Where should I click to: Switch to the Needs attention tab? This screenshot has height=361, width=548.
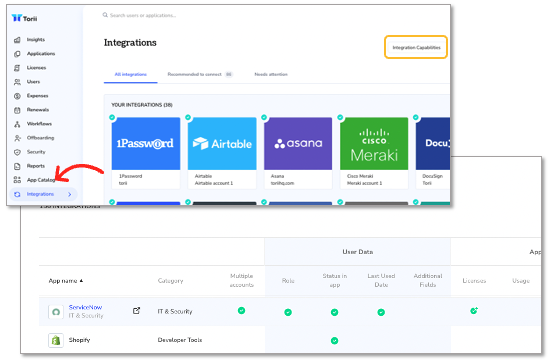271,74
